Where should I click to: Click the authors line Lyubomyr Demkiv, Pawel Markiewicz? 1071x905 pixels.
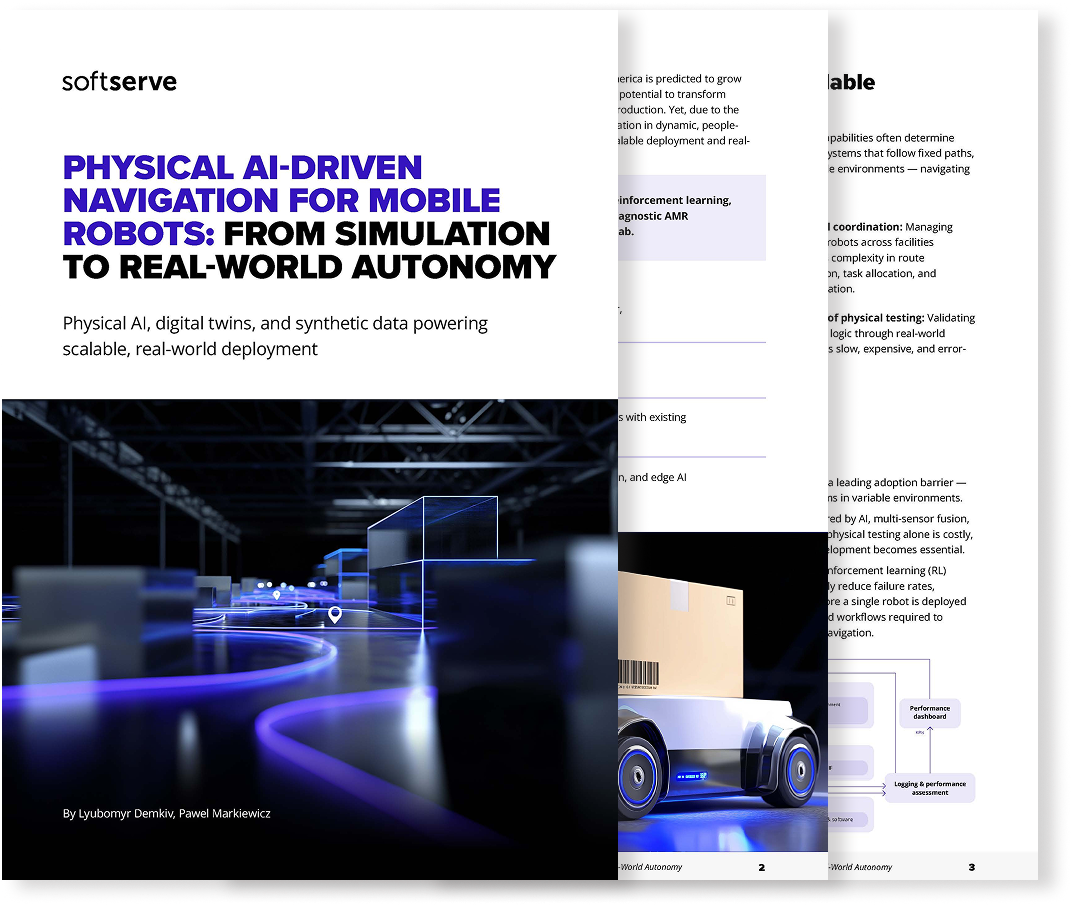(x=166, y=813)
